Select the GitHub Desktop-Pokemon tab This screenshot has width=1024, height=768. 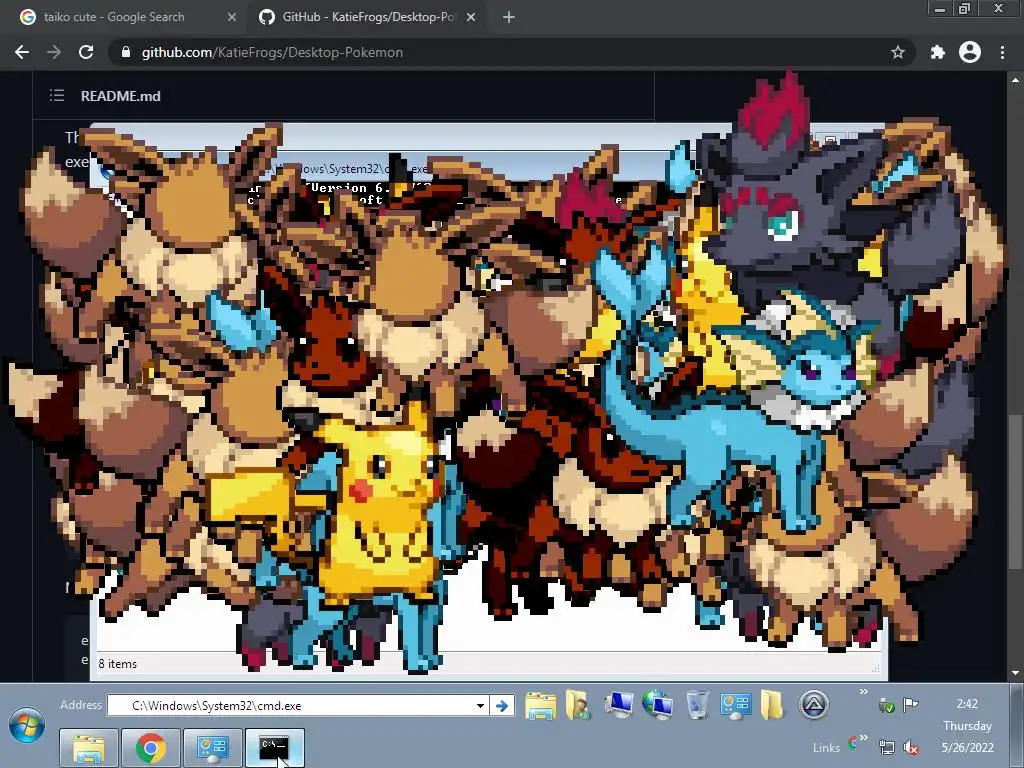(x=369, y=17)
